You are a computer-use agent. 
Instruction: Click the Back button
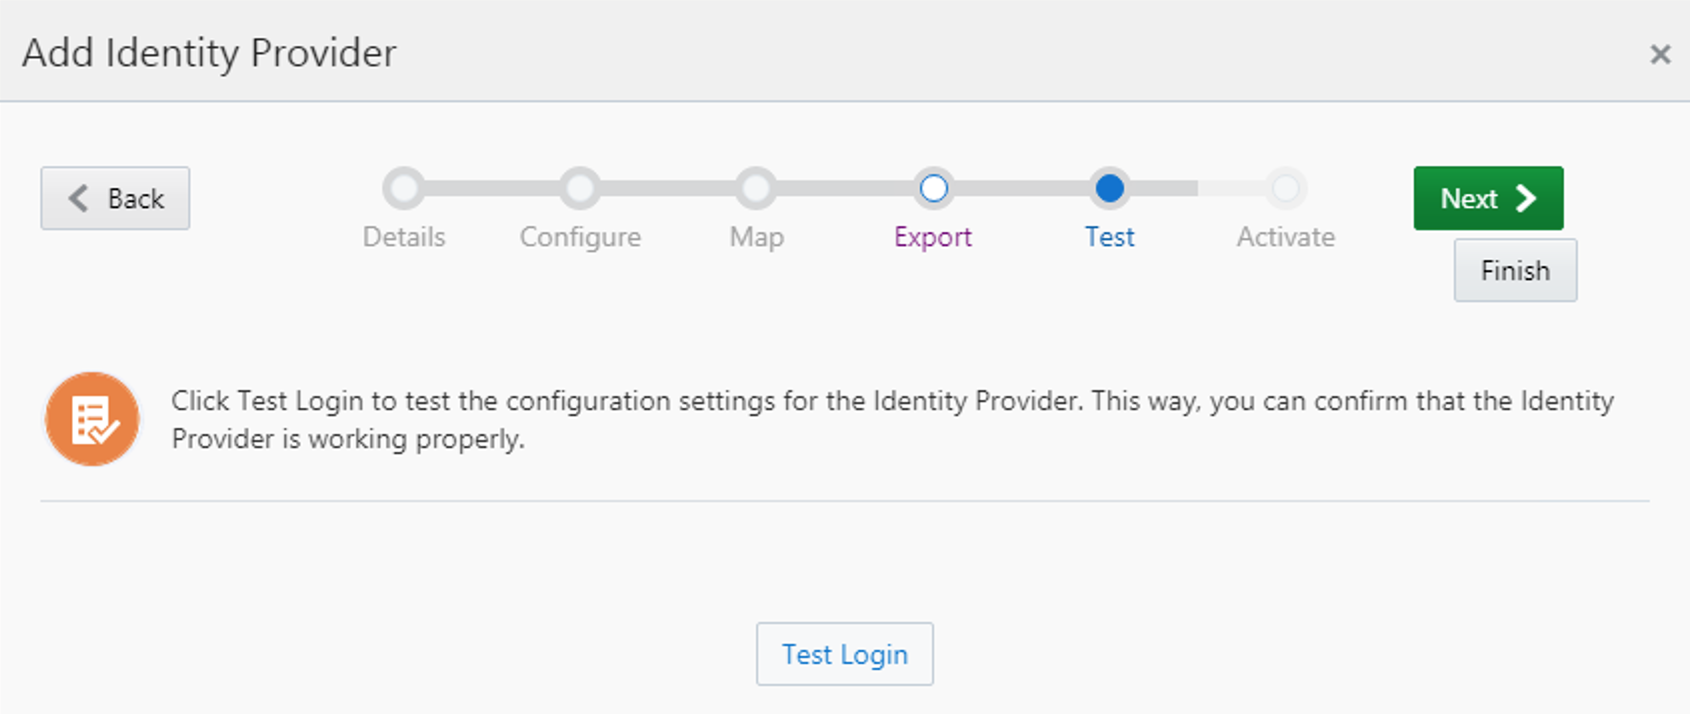point(115,198)
